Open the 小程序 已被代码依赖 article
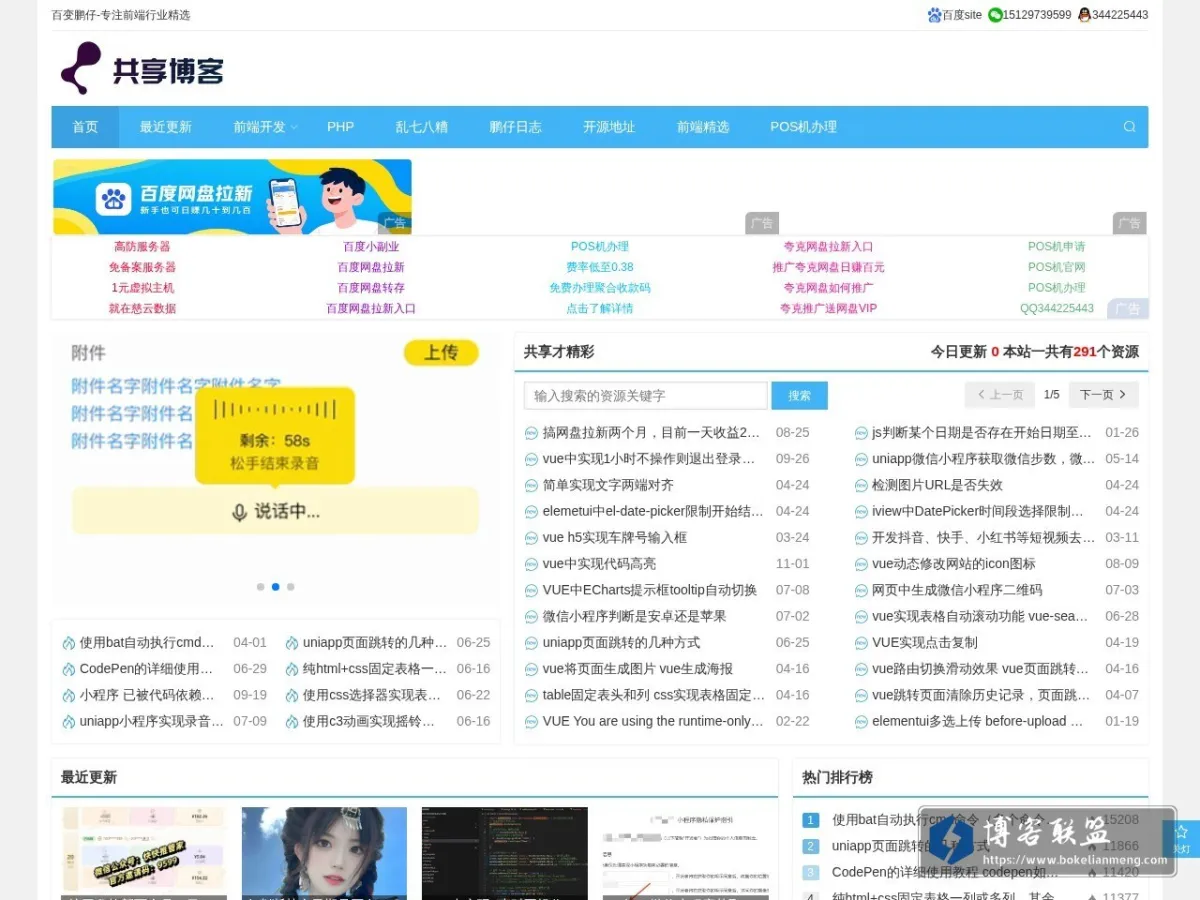This screenshot has height=900, width=1200. (x=147, y=695)
